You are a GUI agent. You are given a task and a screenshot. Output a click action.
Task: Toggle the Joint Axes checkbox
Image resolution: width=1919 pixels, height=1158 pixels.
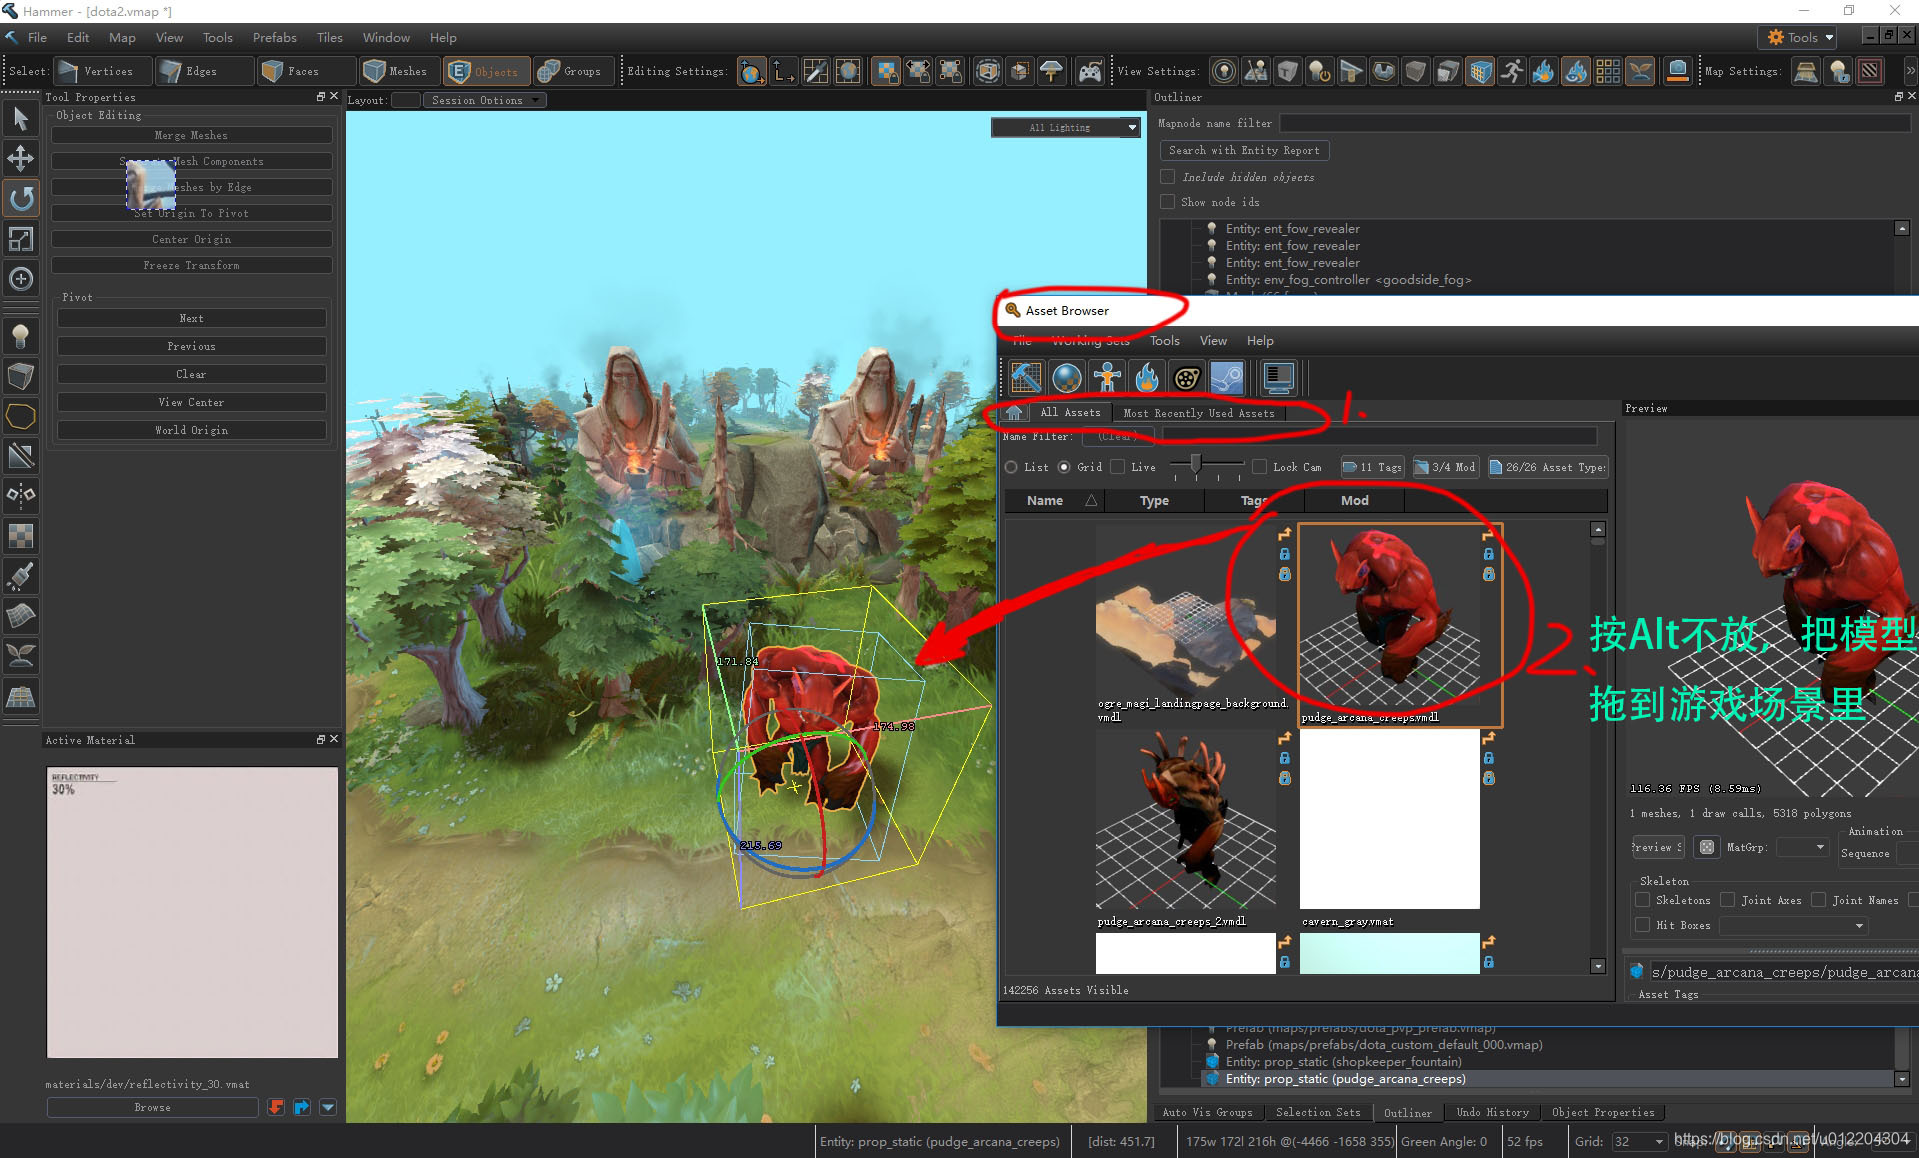pyautogui.click(x=1727, y=900)
